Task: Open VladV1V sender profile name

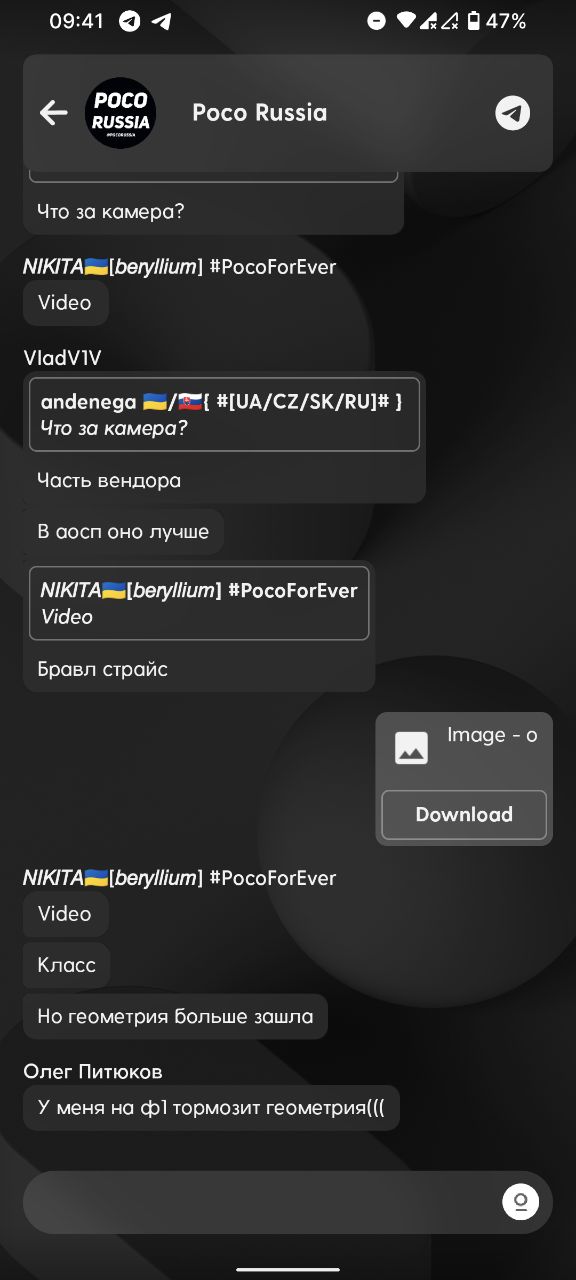Action: coord(62,358)
